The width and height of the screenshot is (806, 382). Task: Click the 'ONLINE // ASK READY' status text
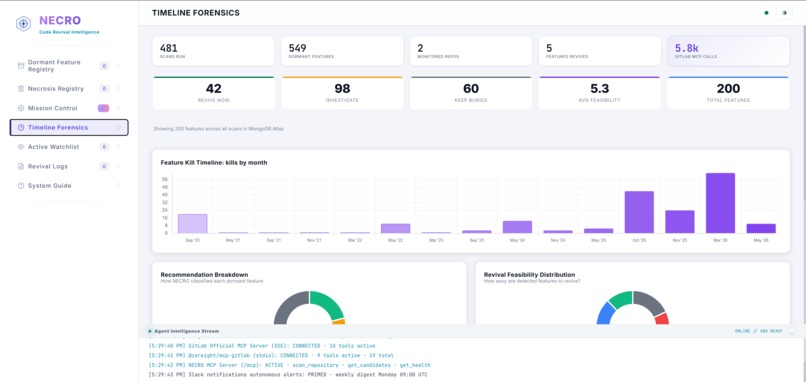(x=759, y=332)
